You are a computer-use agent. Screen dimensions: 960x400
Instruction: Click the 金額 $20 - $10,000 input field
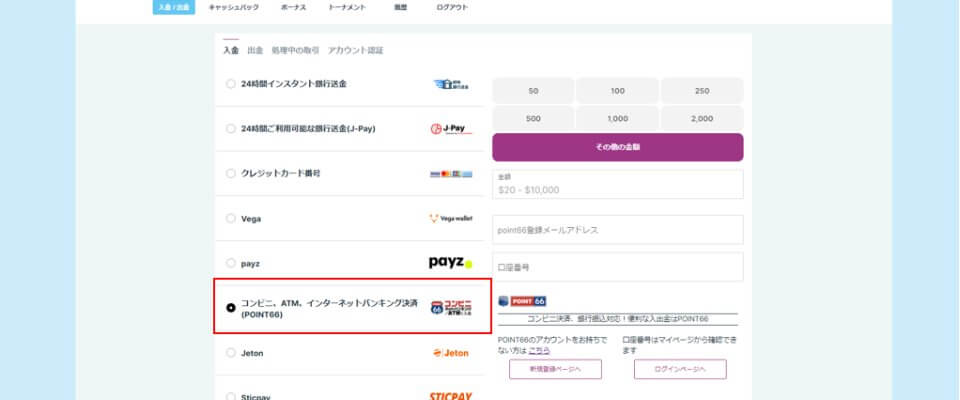[x=618, y=184]
